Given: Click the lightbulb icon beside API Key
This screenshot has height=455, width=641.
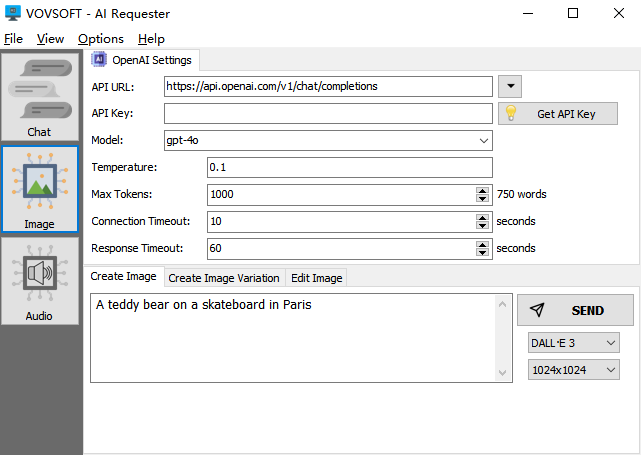Looking at the screenshot, I should click(510, 113).
